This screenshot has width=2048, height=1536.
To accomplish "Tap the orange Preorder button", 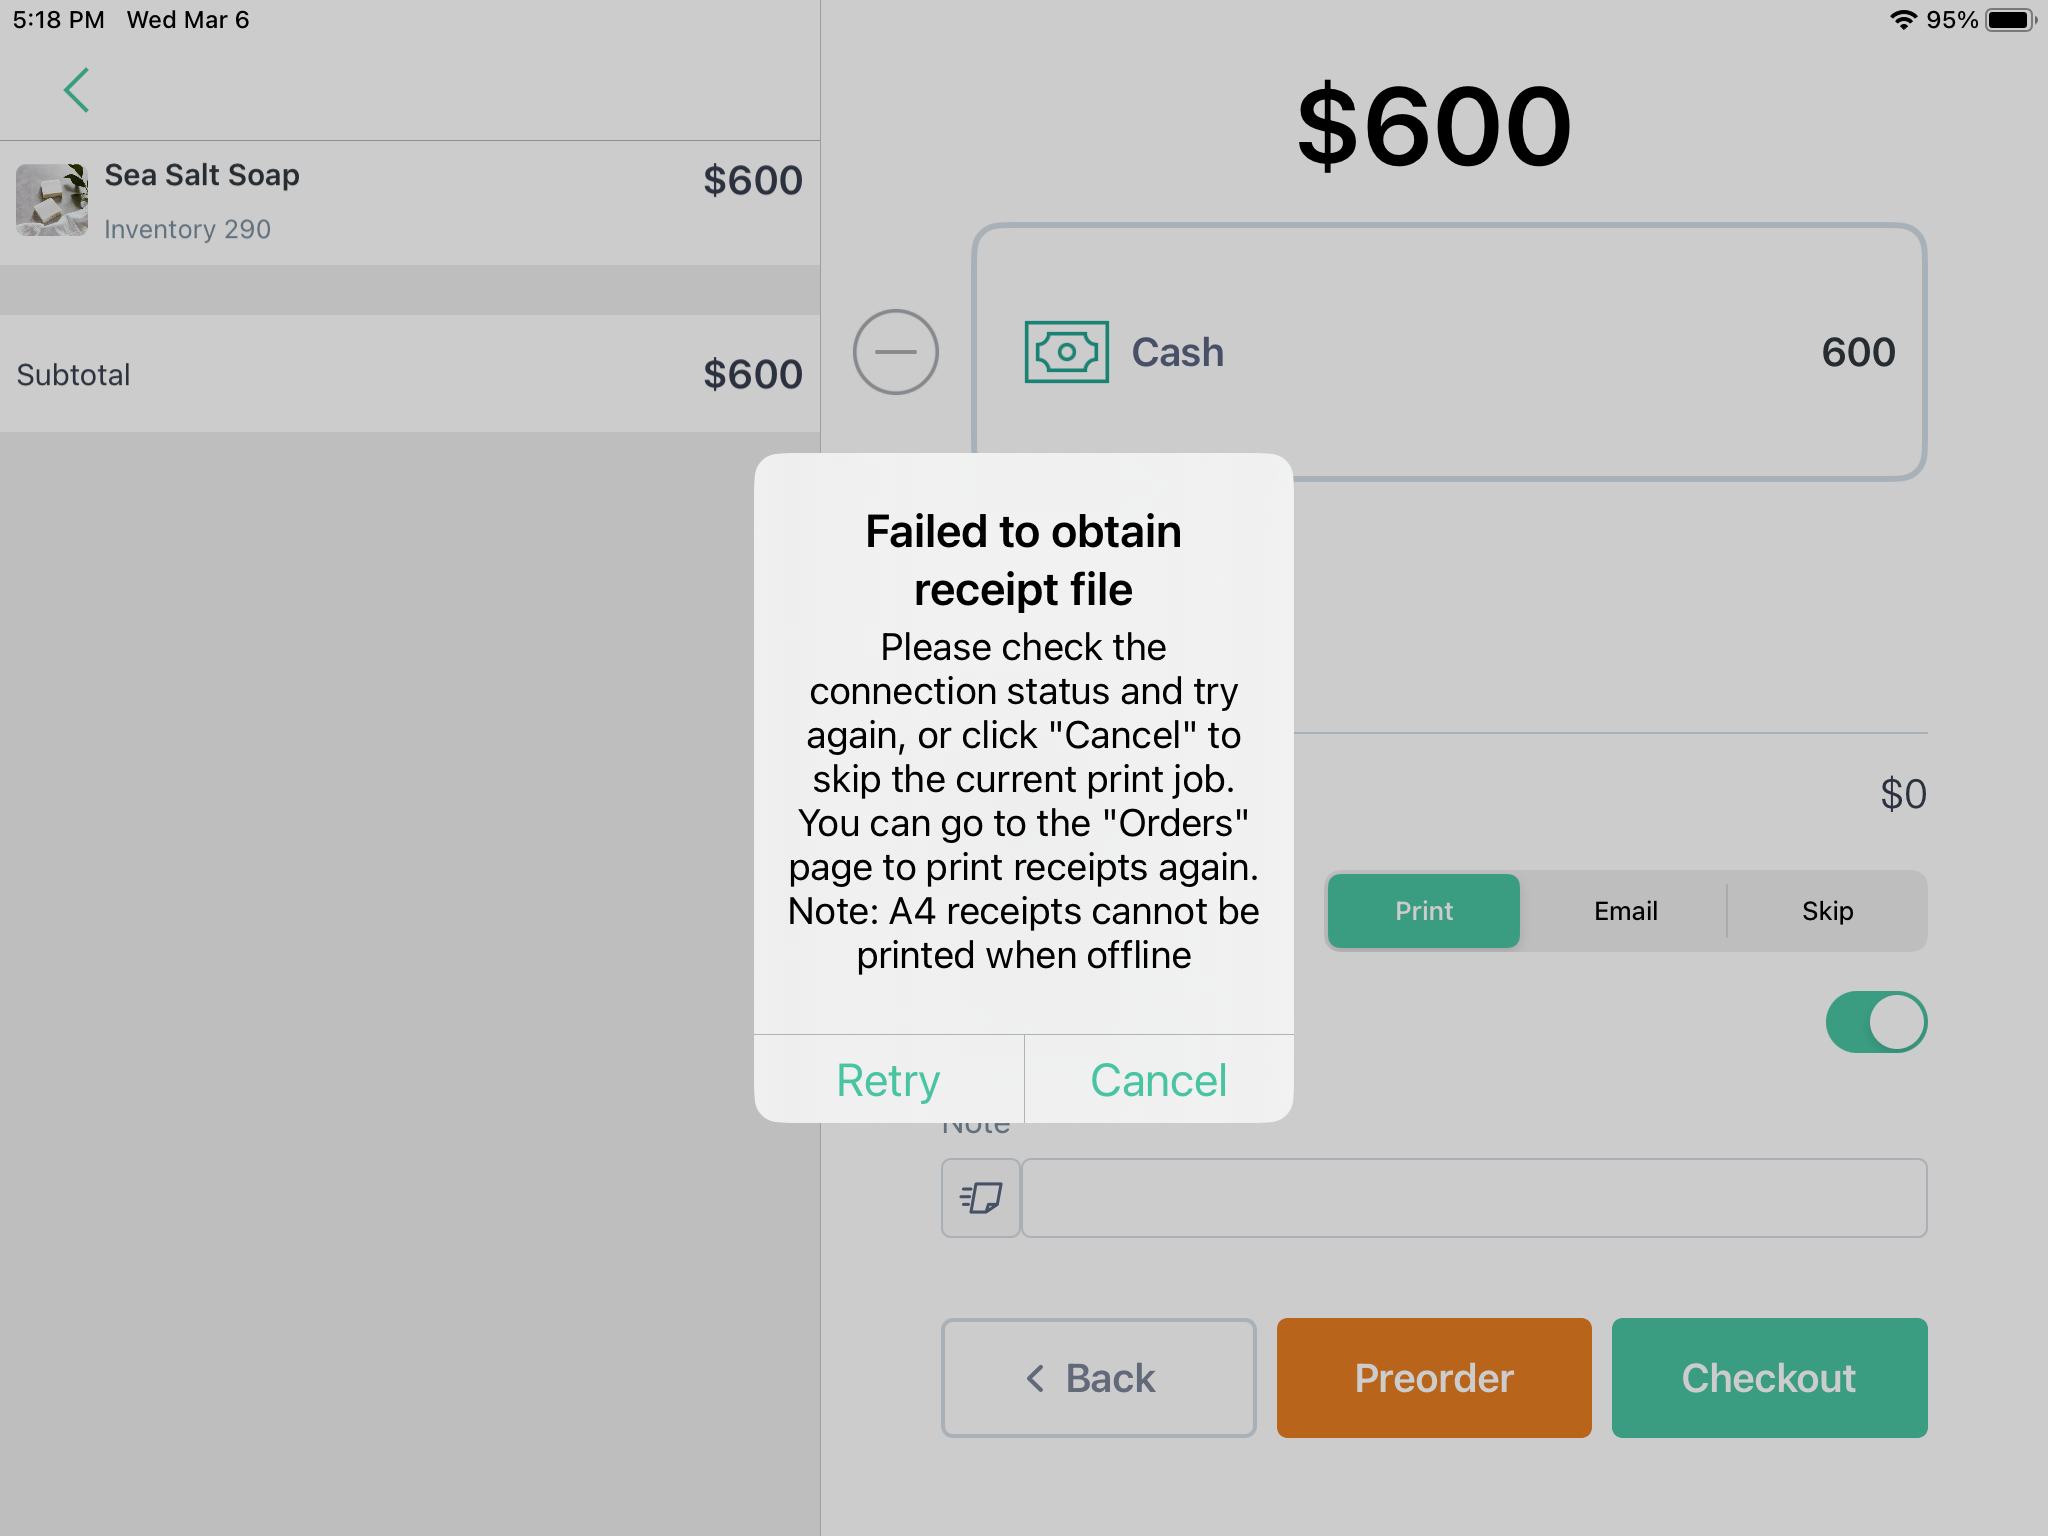I will [x=1434, y=1378].
